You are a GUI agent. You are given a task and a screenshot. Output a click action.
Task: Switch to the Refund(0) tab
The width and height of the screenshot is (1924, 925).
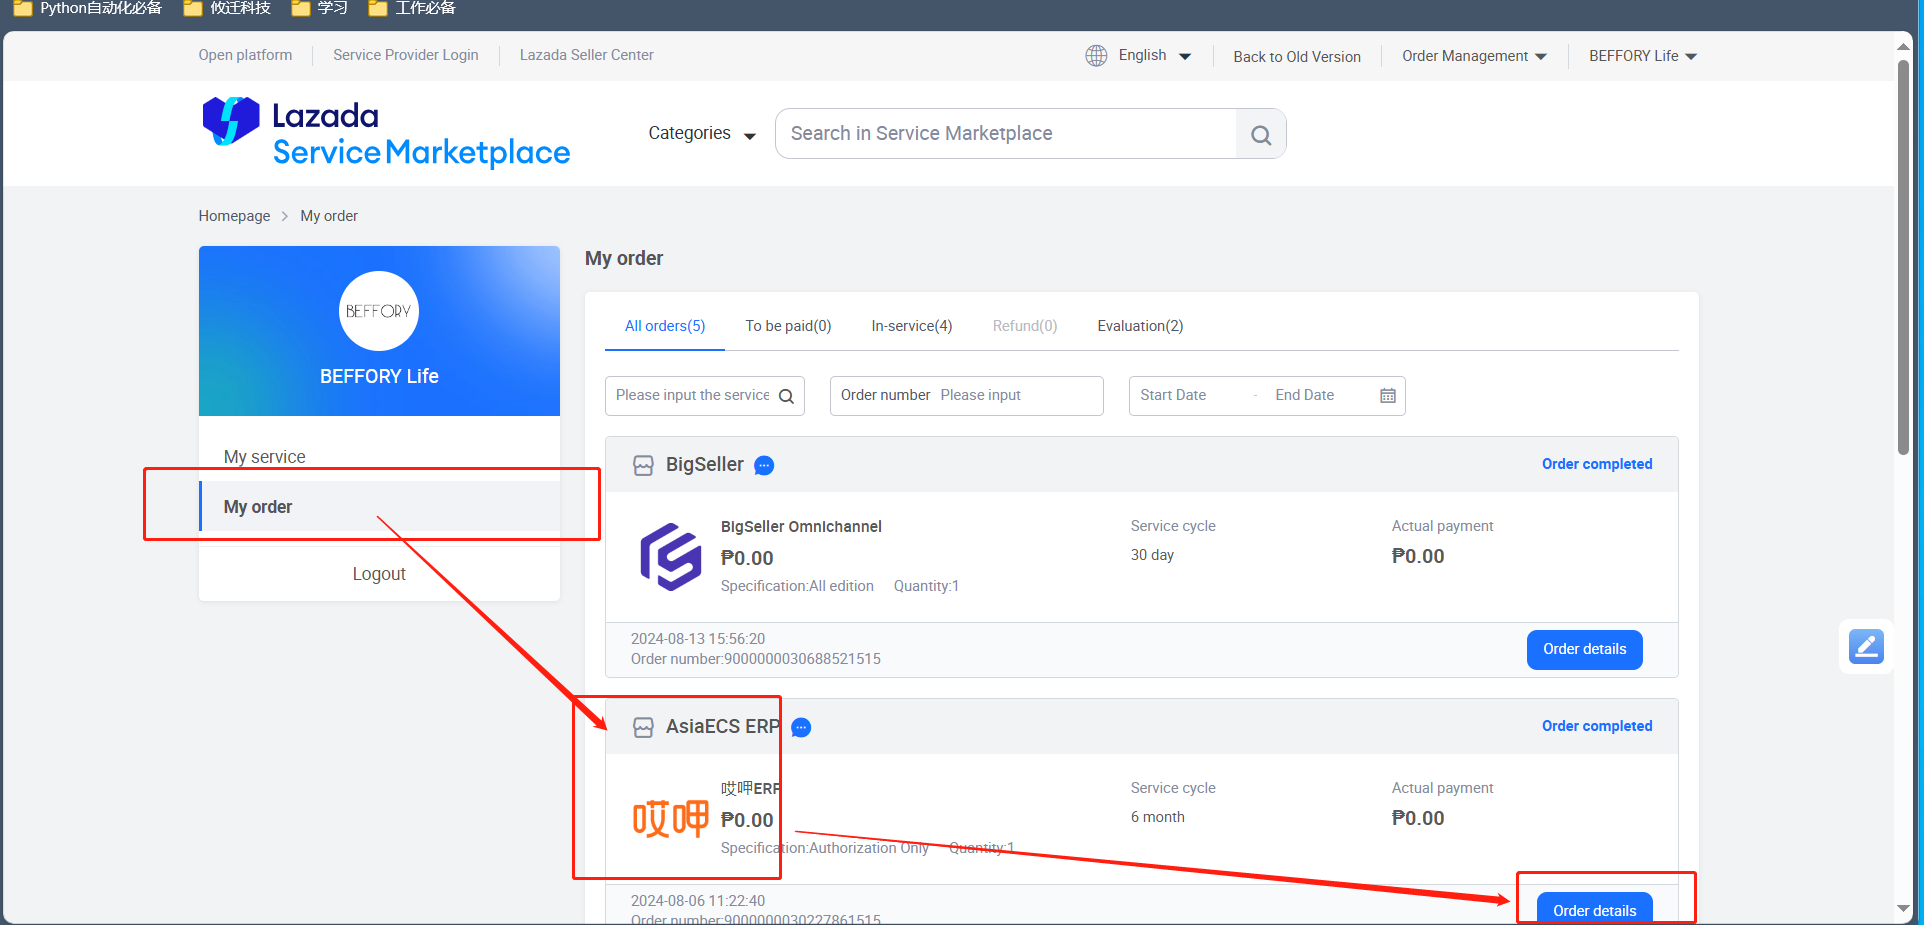(1024, 326)
